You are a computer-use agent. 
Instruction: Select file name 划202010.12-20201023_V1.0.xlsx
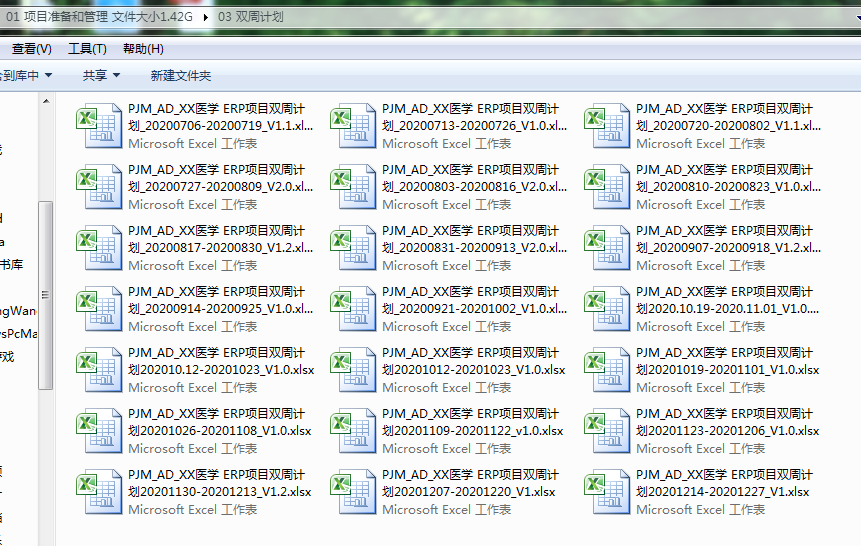pyautogui.click(x=221, y=370)
